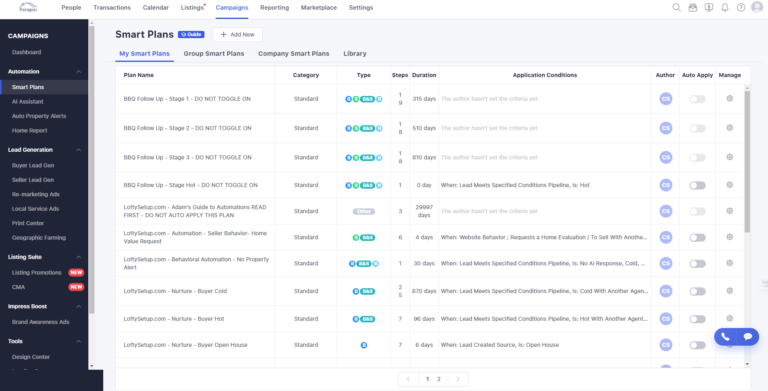Viewport: 768px width, 391px height.
Task: Click the Other type badge on Adam's Guide
Action: pos(363,212)
